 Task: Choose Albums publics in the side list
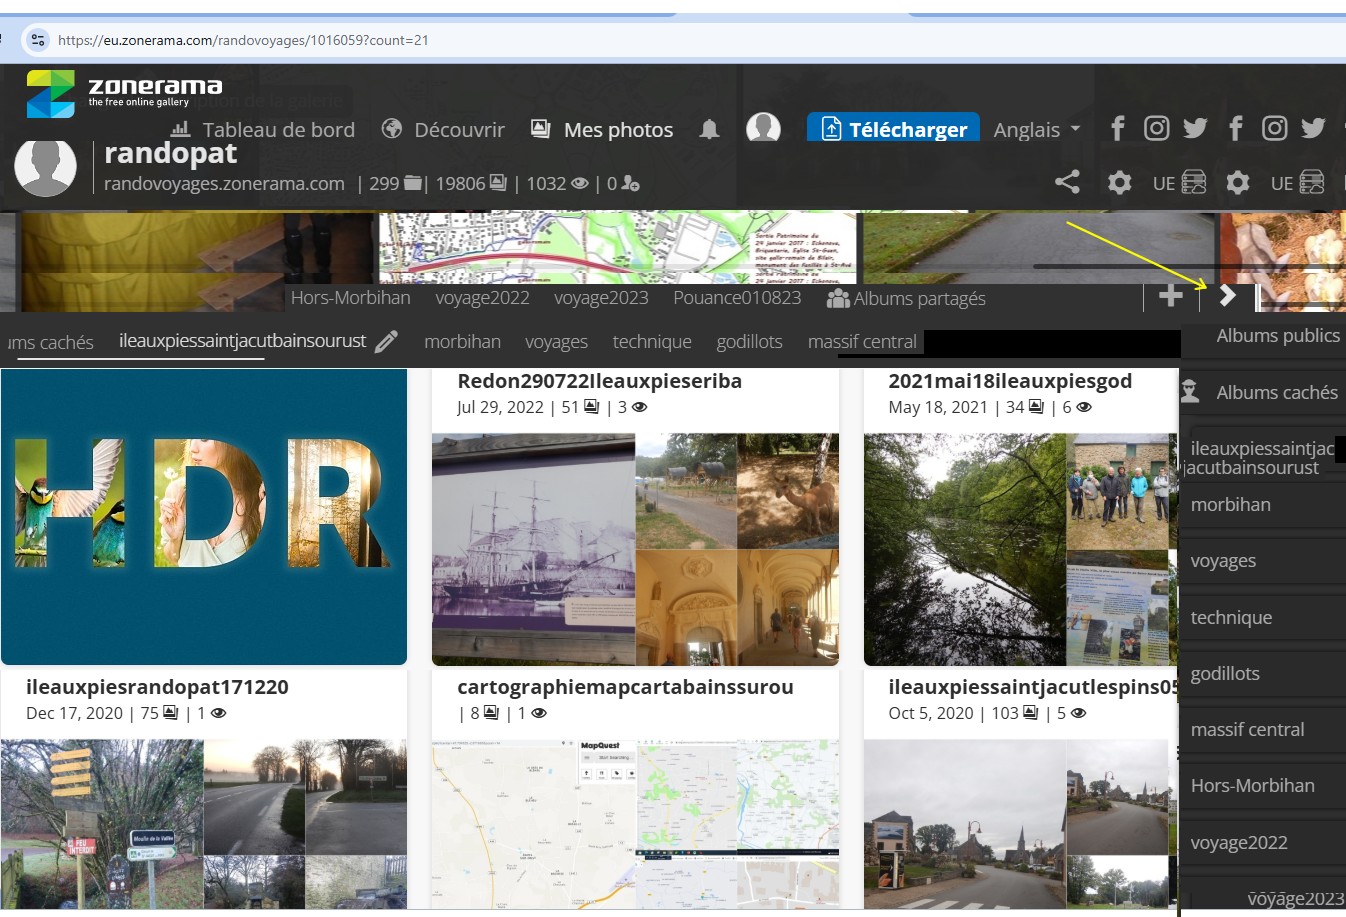(x=1277, y=336)
